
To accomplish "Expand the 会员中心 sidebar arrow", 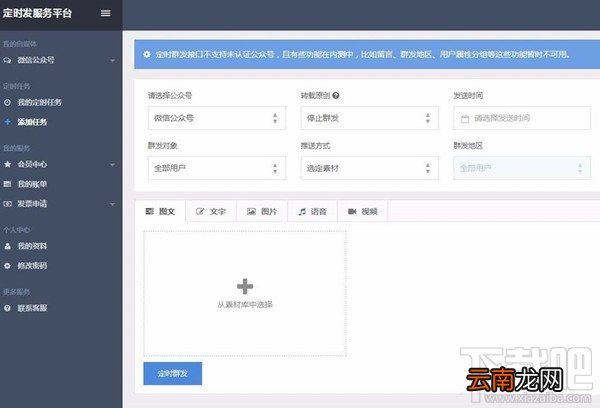I will [112, 165].
